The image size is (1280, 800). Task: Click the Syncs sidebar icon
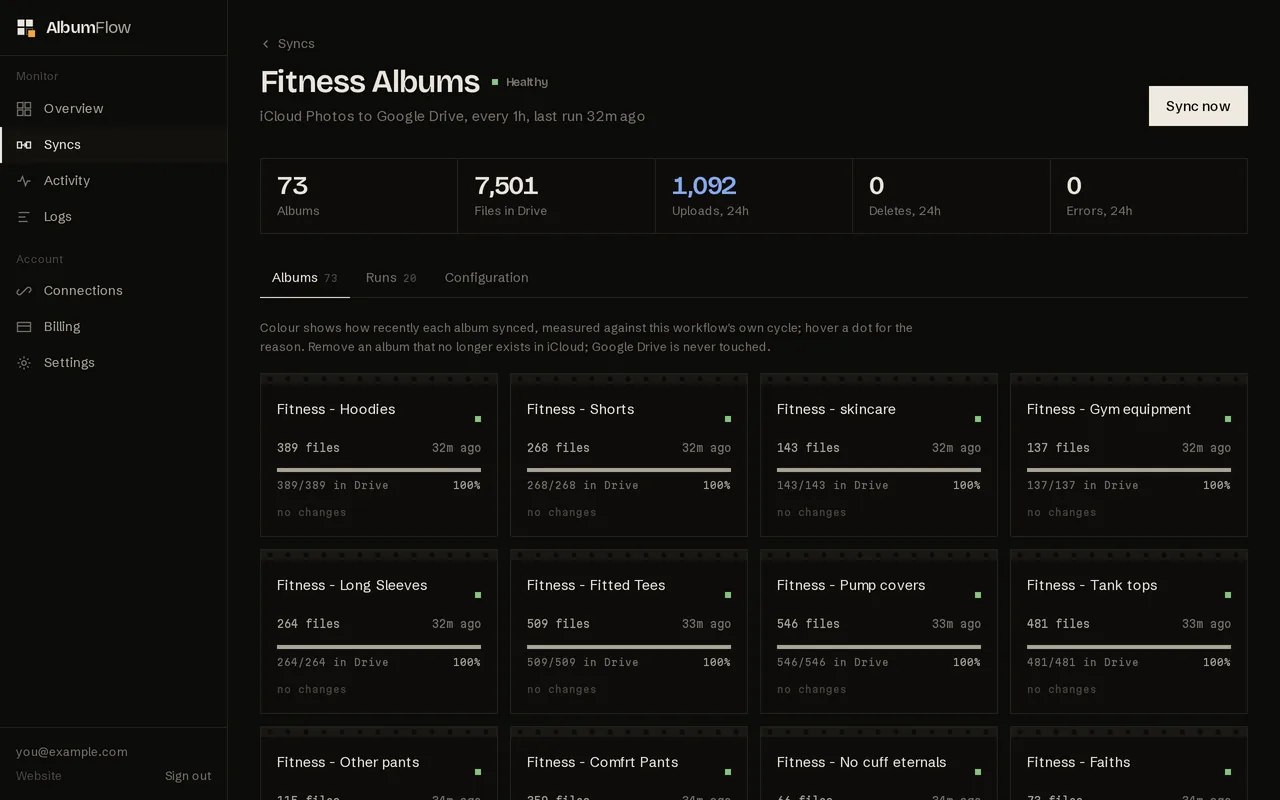coord(24,145)
